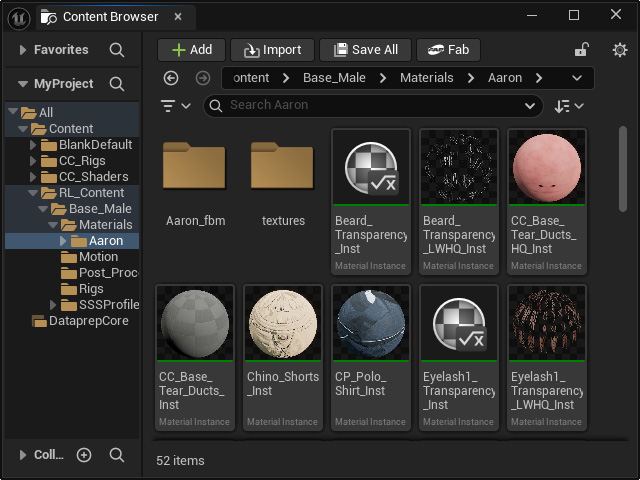
Task: Click Materials in the breadcrumb path
Action: coord(427,78)
